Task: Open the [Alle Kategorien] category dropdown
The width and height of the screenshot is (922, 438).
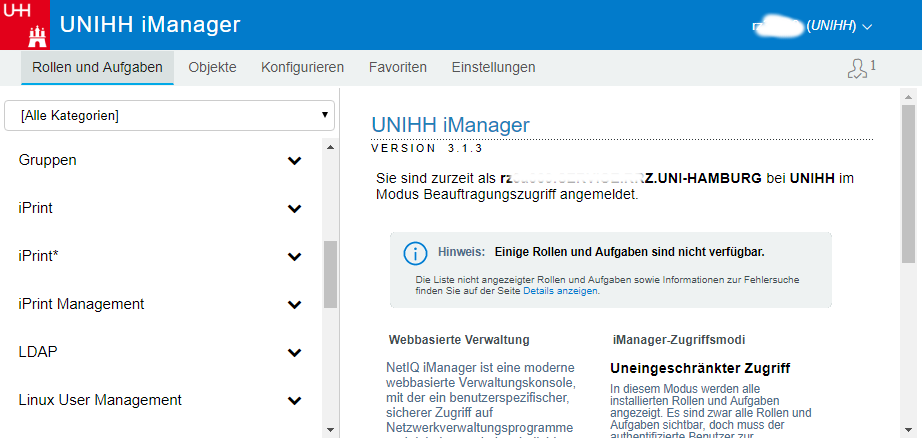Action: [x=169, y=115]
